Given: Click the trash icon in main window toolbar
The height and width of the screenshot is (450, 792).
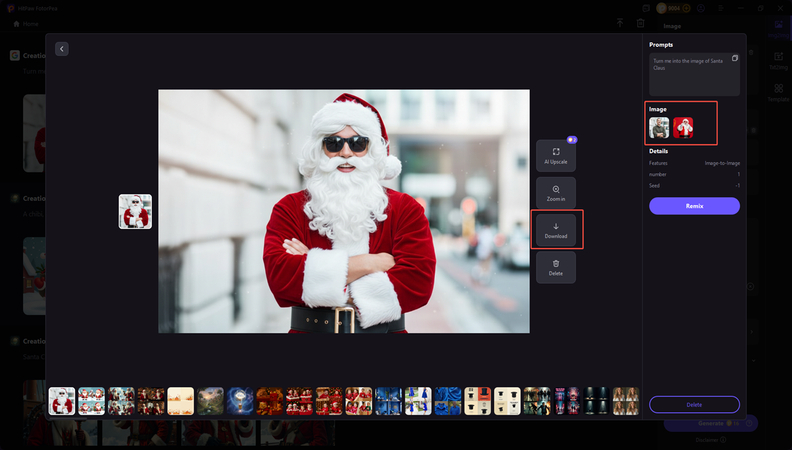Looking at the screenshot, I should tap(640, 23).
